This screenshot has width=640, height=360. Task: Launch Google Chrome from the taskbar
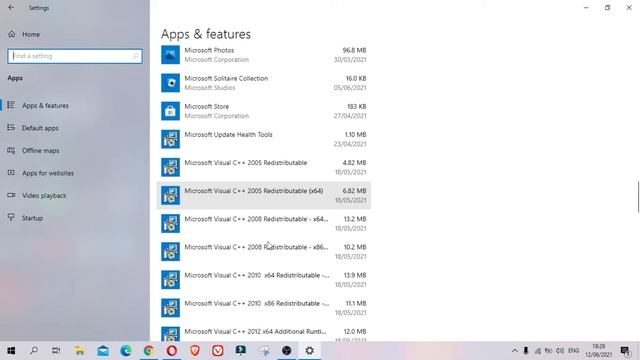(149, 351)
